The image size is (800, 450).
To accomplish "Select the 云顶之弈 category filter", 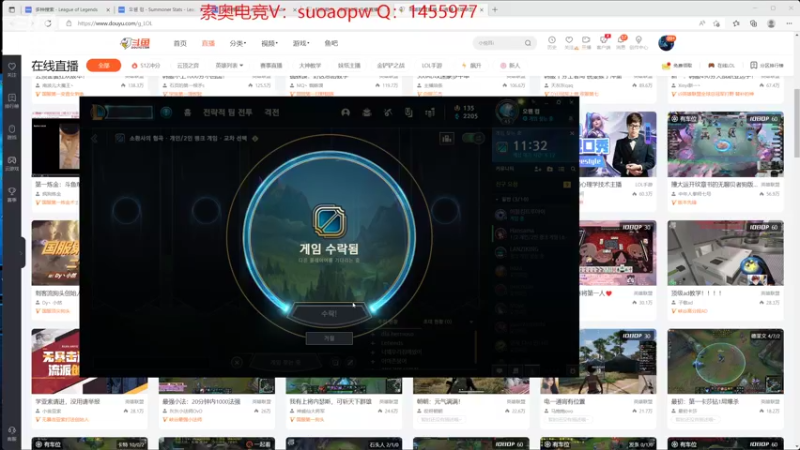I will 188,65.
